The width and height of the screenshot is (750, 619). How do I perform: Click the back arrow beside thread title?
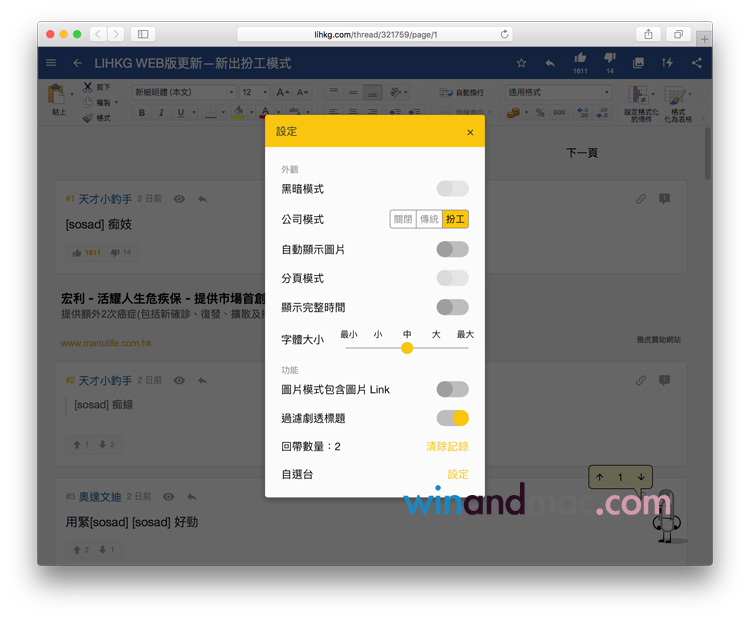(x=77, y=63)
